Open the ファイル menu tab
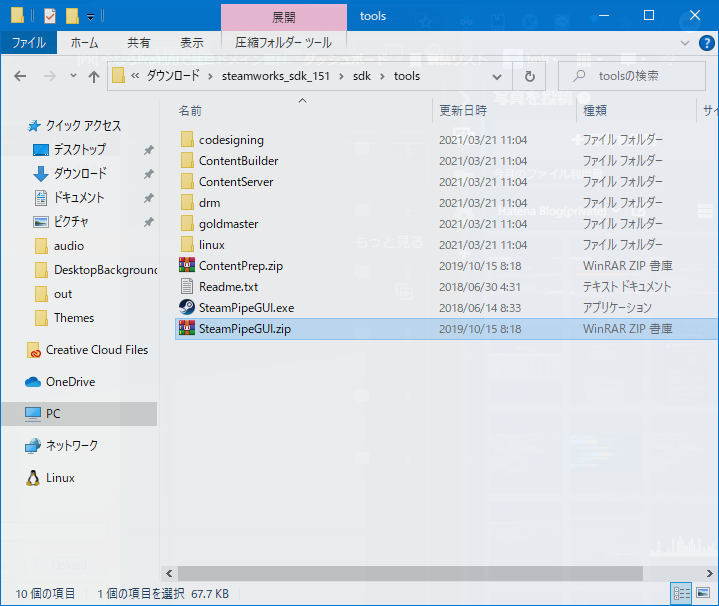Image resolution: width=719 pixels, height=606 pixels. [x=29, y=43]
